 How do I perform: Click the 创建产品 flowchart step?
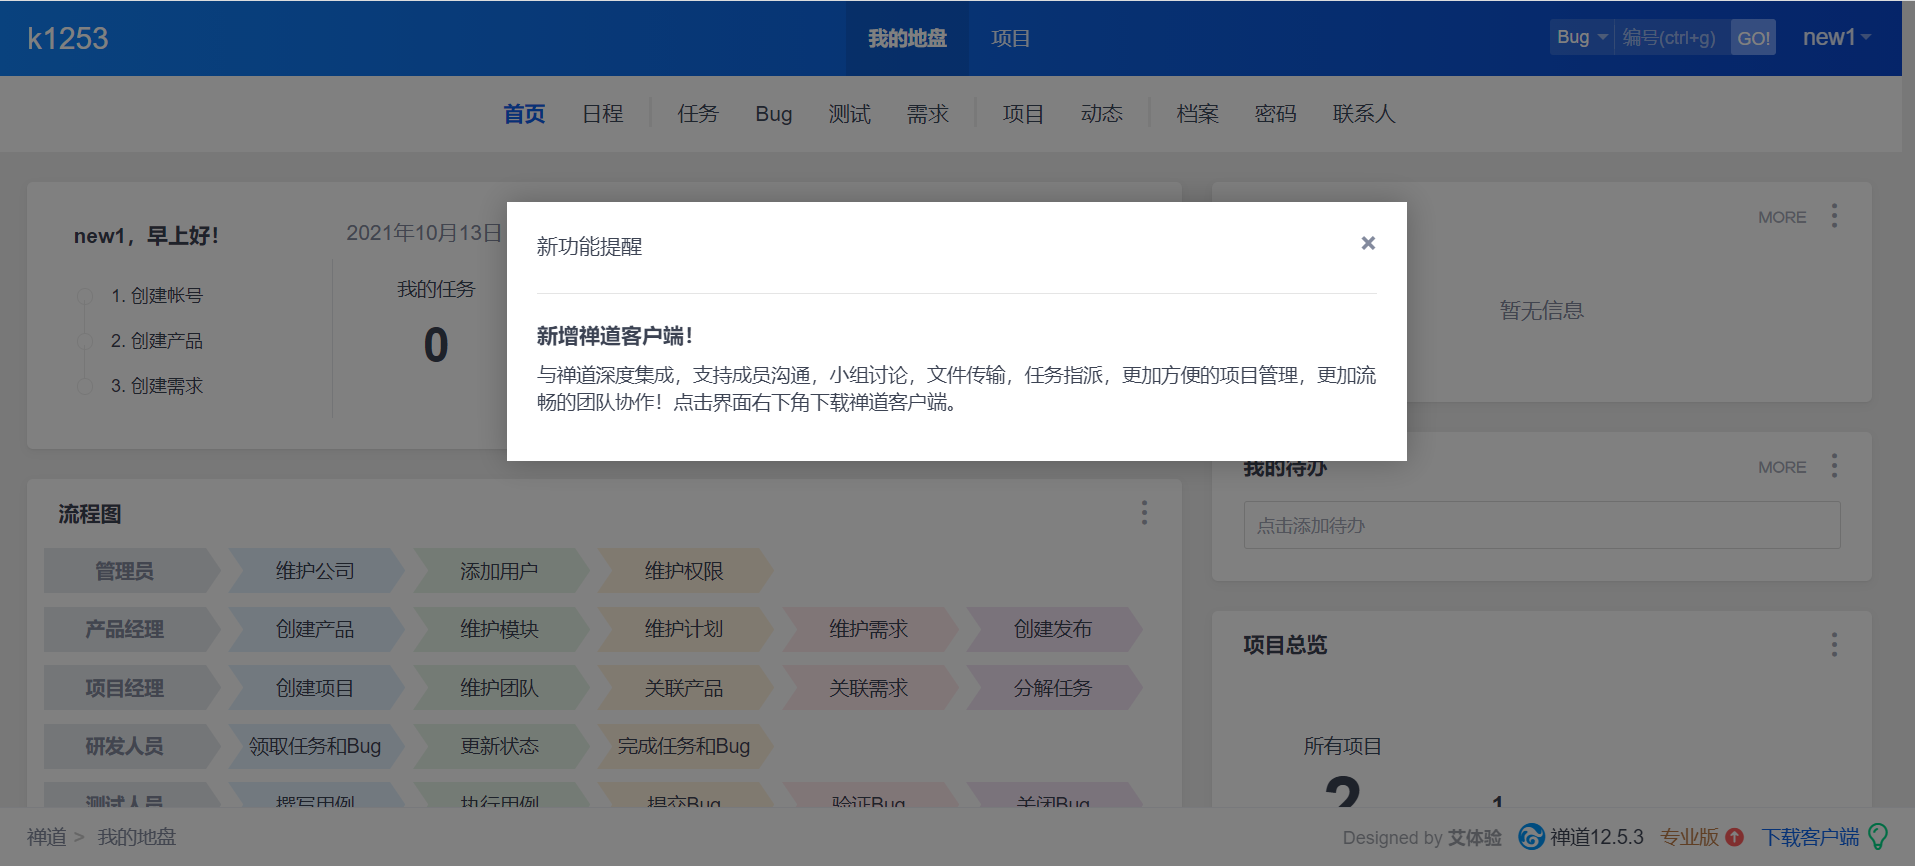(315, 630)
